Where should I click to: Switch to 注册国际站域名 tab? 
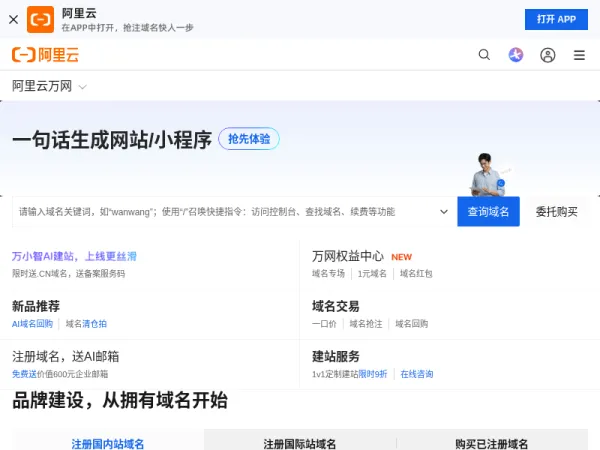pos(300,441)
